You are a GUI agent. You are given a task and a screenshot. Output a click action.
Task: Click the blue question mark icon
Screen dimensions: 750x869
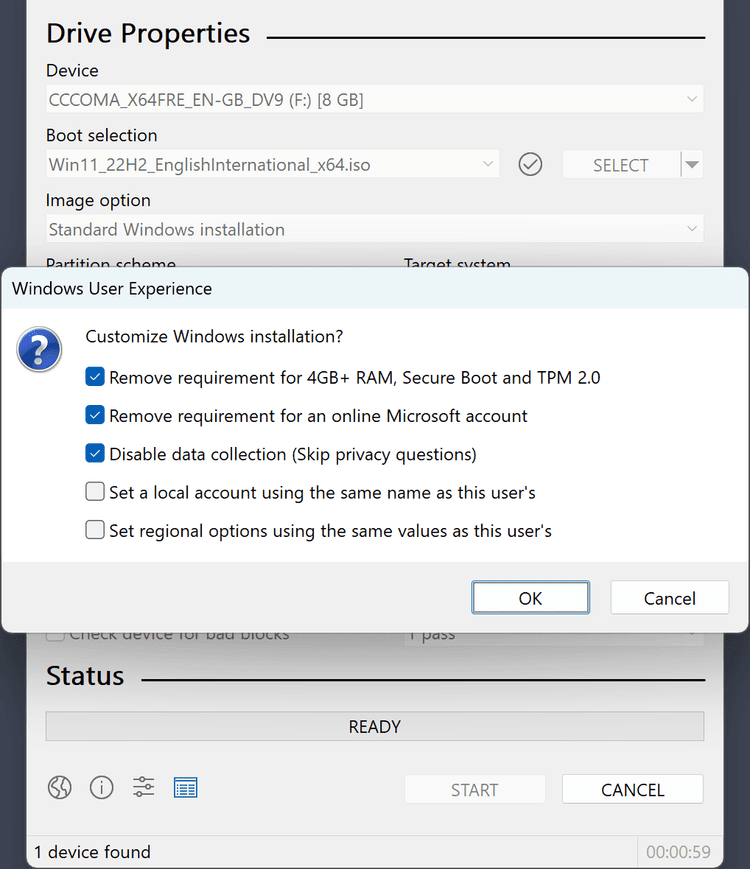(x=40, y=351)
